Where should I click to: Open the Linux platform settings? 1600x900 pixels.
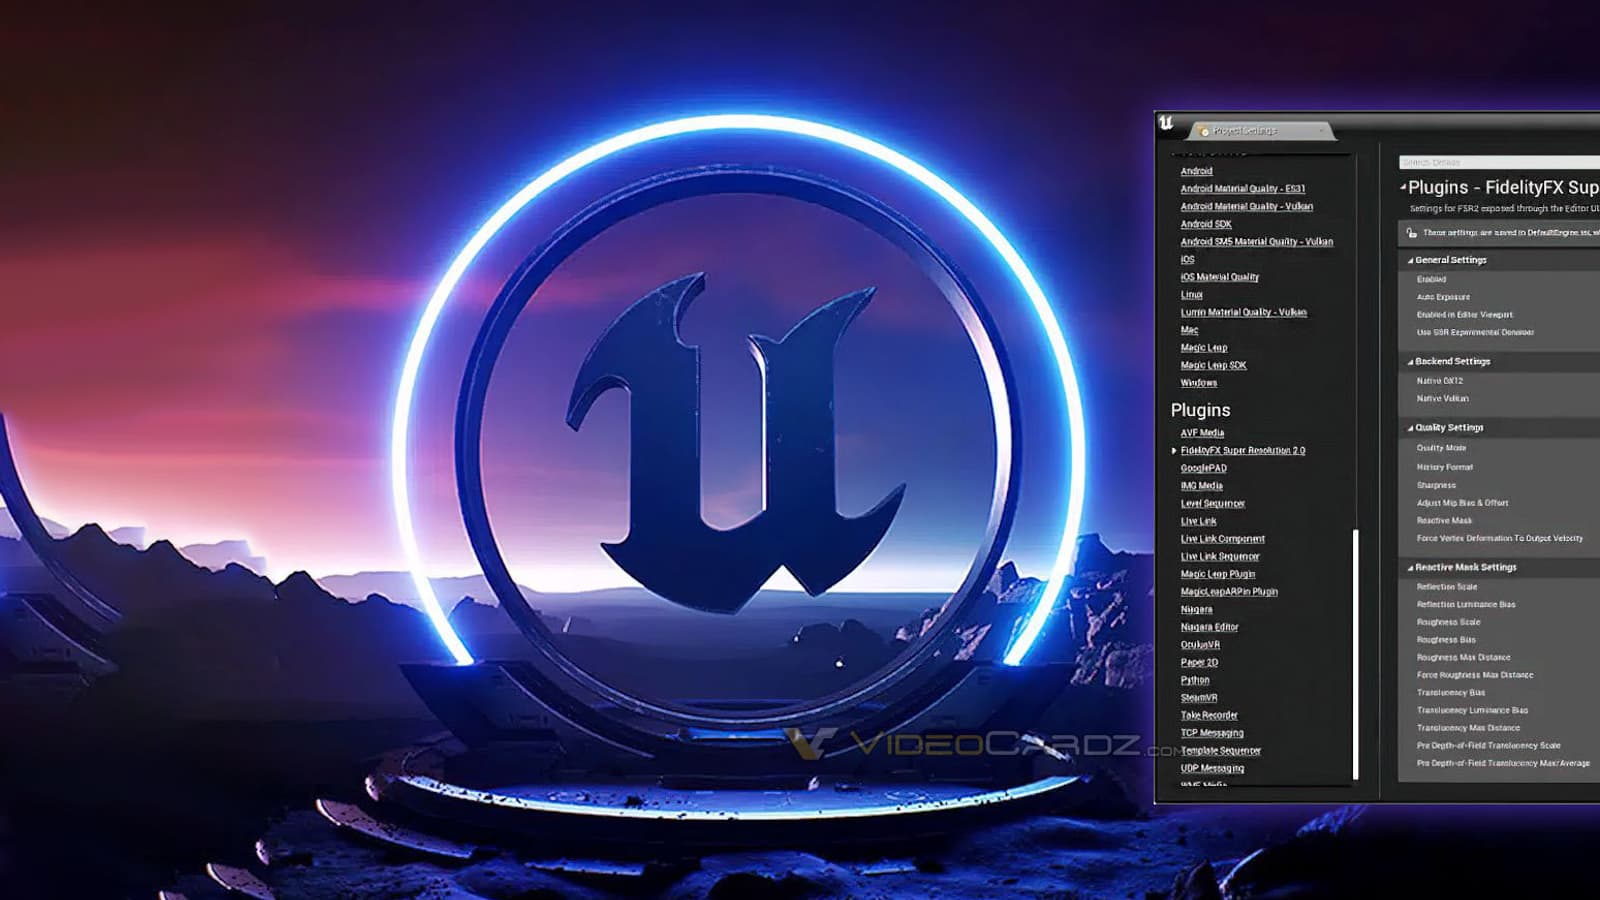[x=1192, y=295]
